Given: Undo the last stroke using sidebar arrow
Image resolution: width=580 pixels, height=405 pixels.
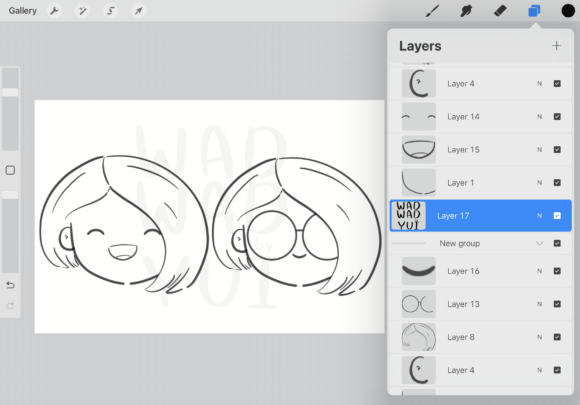Looking at the screenshot, I should pyautogui.click(x=10, y=285).
